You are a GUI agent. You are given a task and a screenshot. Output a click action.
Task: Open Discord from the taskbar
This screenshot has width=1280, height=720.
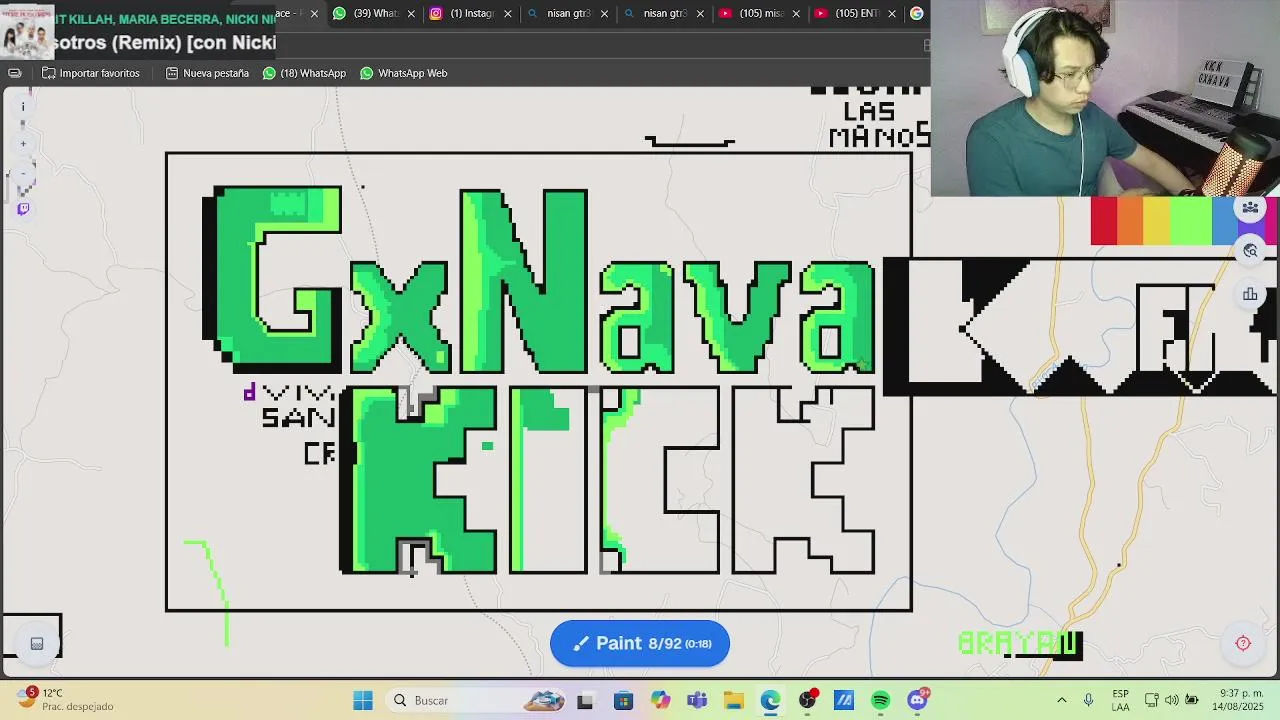pyautogui.click(x=917, y=701)
